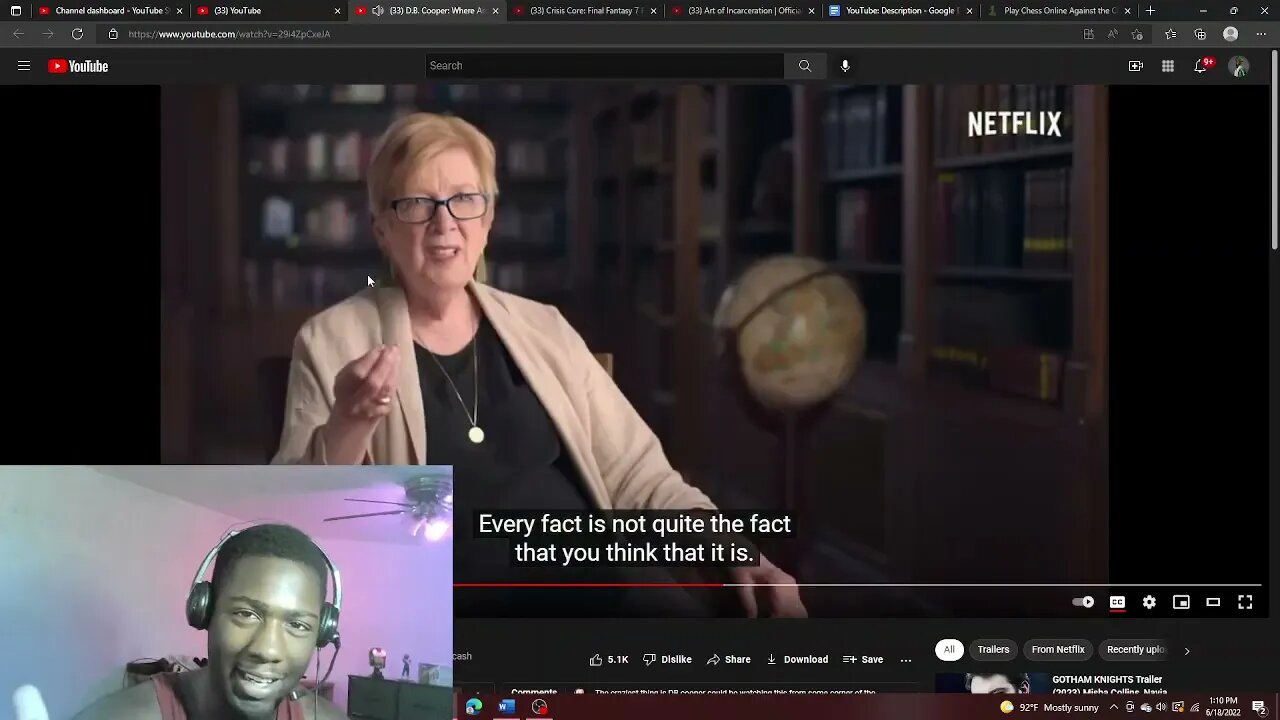The image size is (1280, 720).
Task: Open tab actions menu icon
Action: coord(15,11)
